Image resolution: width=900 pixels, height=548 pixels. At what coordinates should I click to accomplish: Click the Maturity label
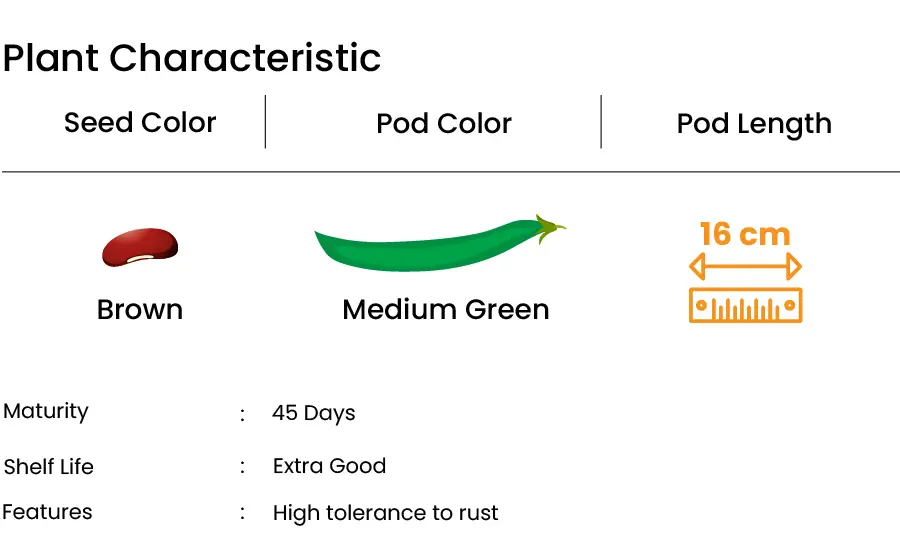coord(46,411)
